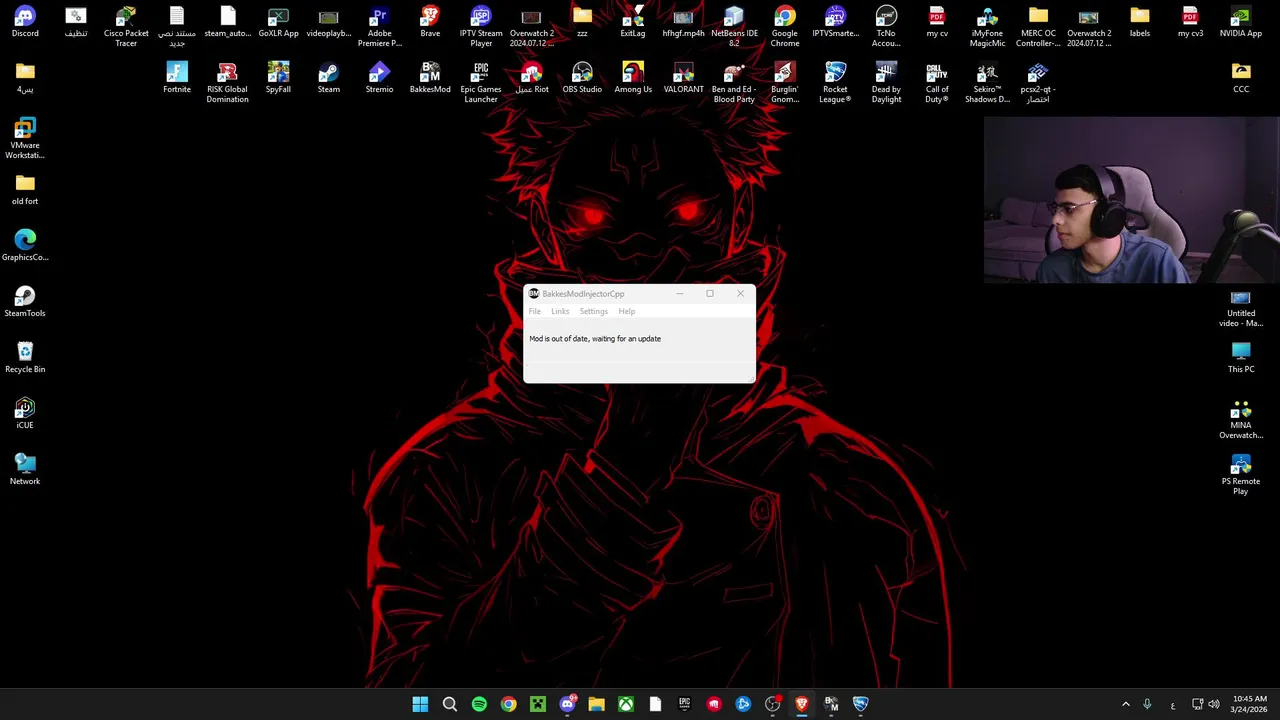Viewport: 1280px width, 720px height.
Task: Open taskbar Search
Action: 450,704
